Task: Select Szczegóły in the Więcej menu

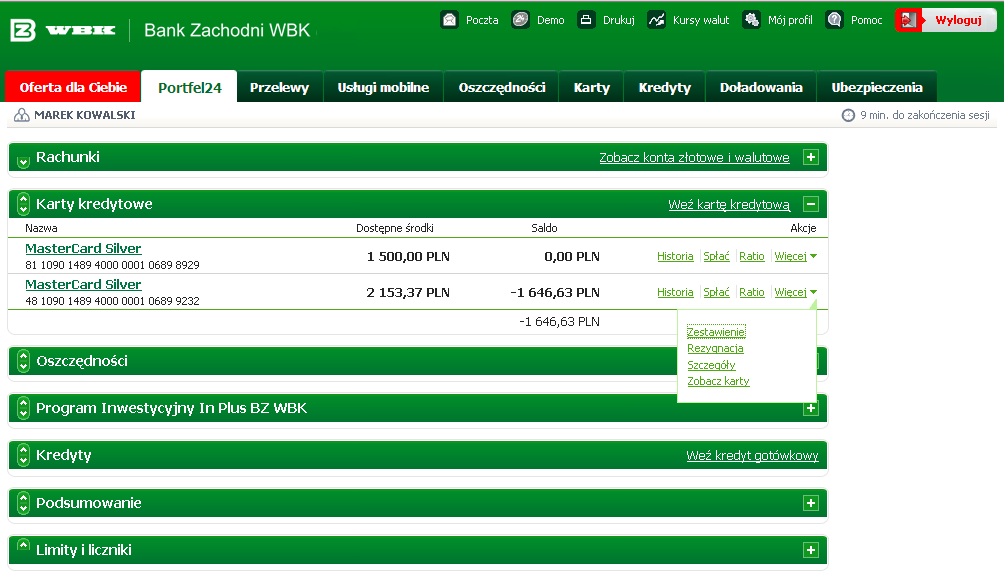Action: coord(711,365)
